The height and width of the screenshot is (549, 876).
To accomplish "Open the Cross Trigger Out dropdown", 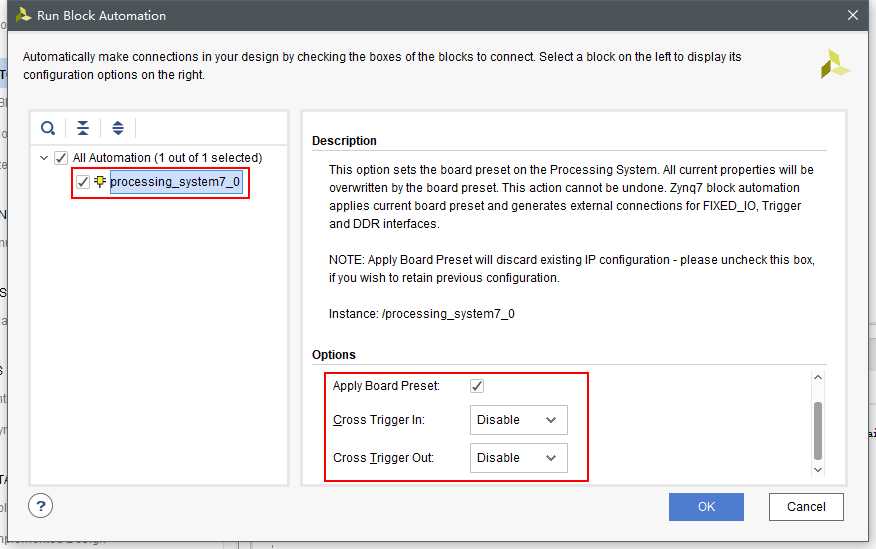I will click(x=518, y=458).
